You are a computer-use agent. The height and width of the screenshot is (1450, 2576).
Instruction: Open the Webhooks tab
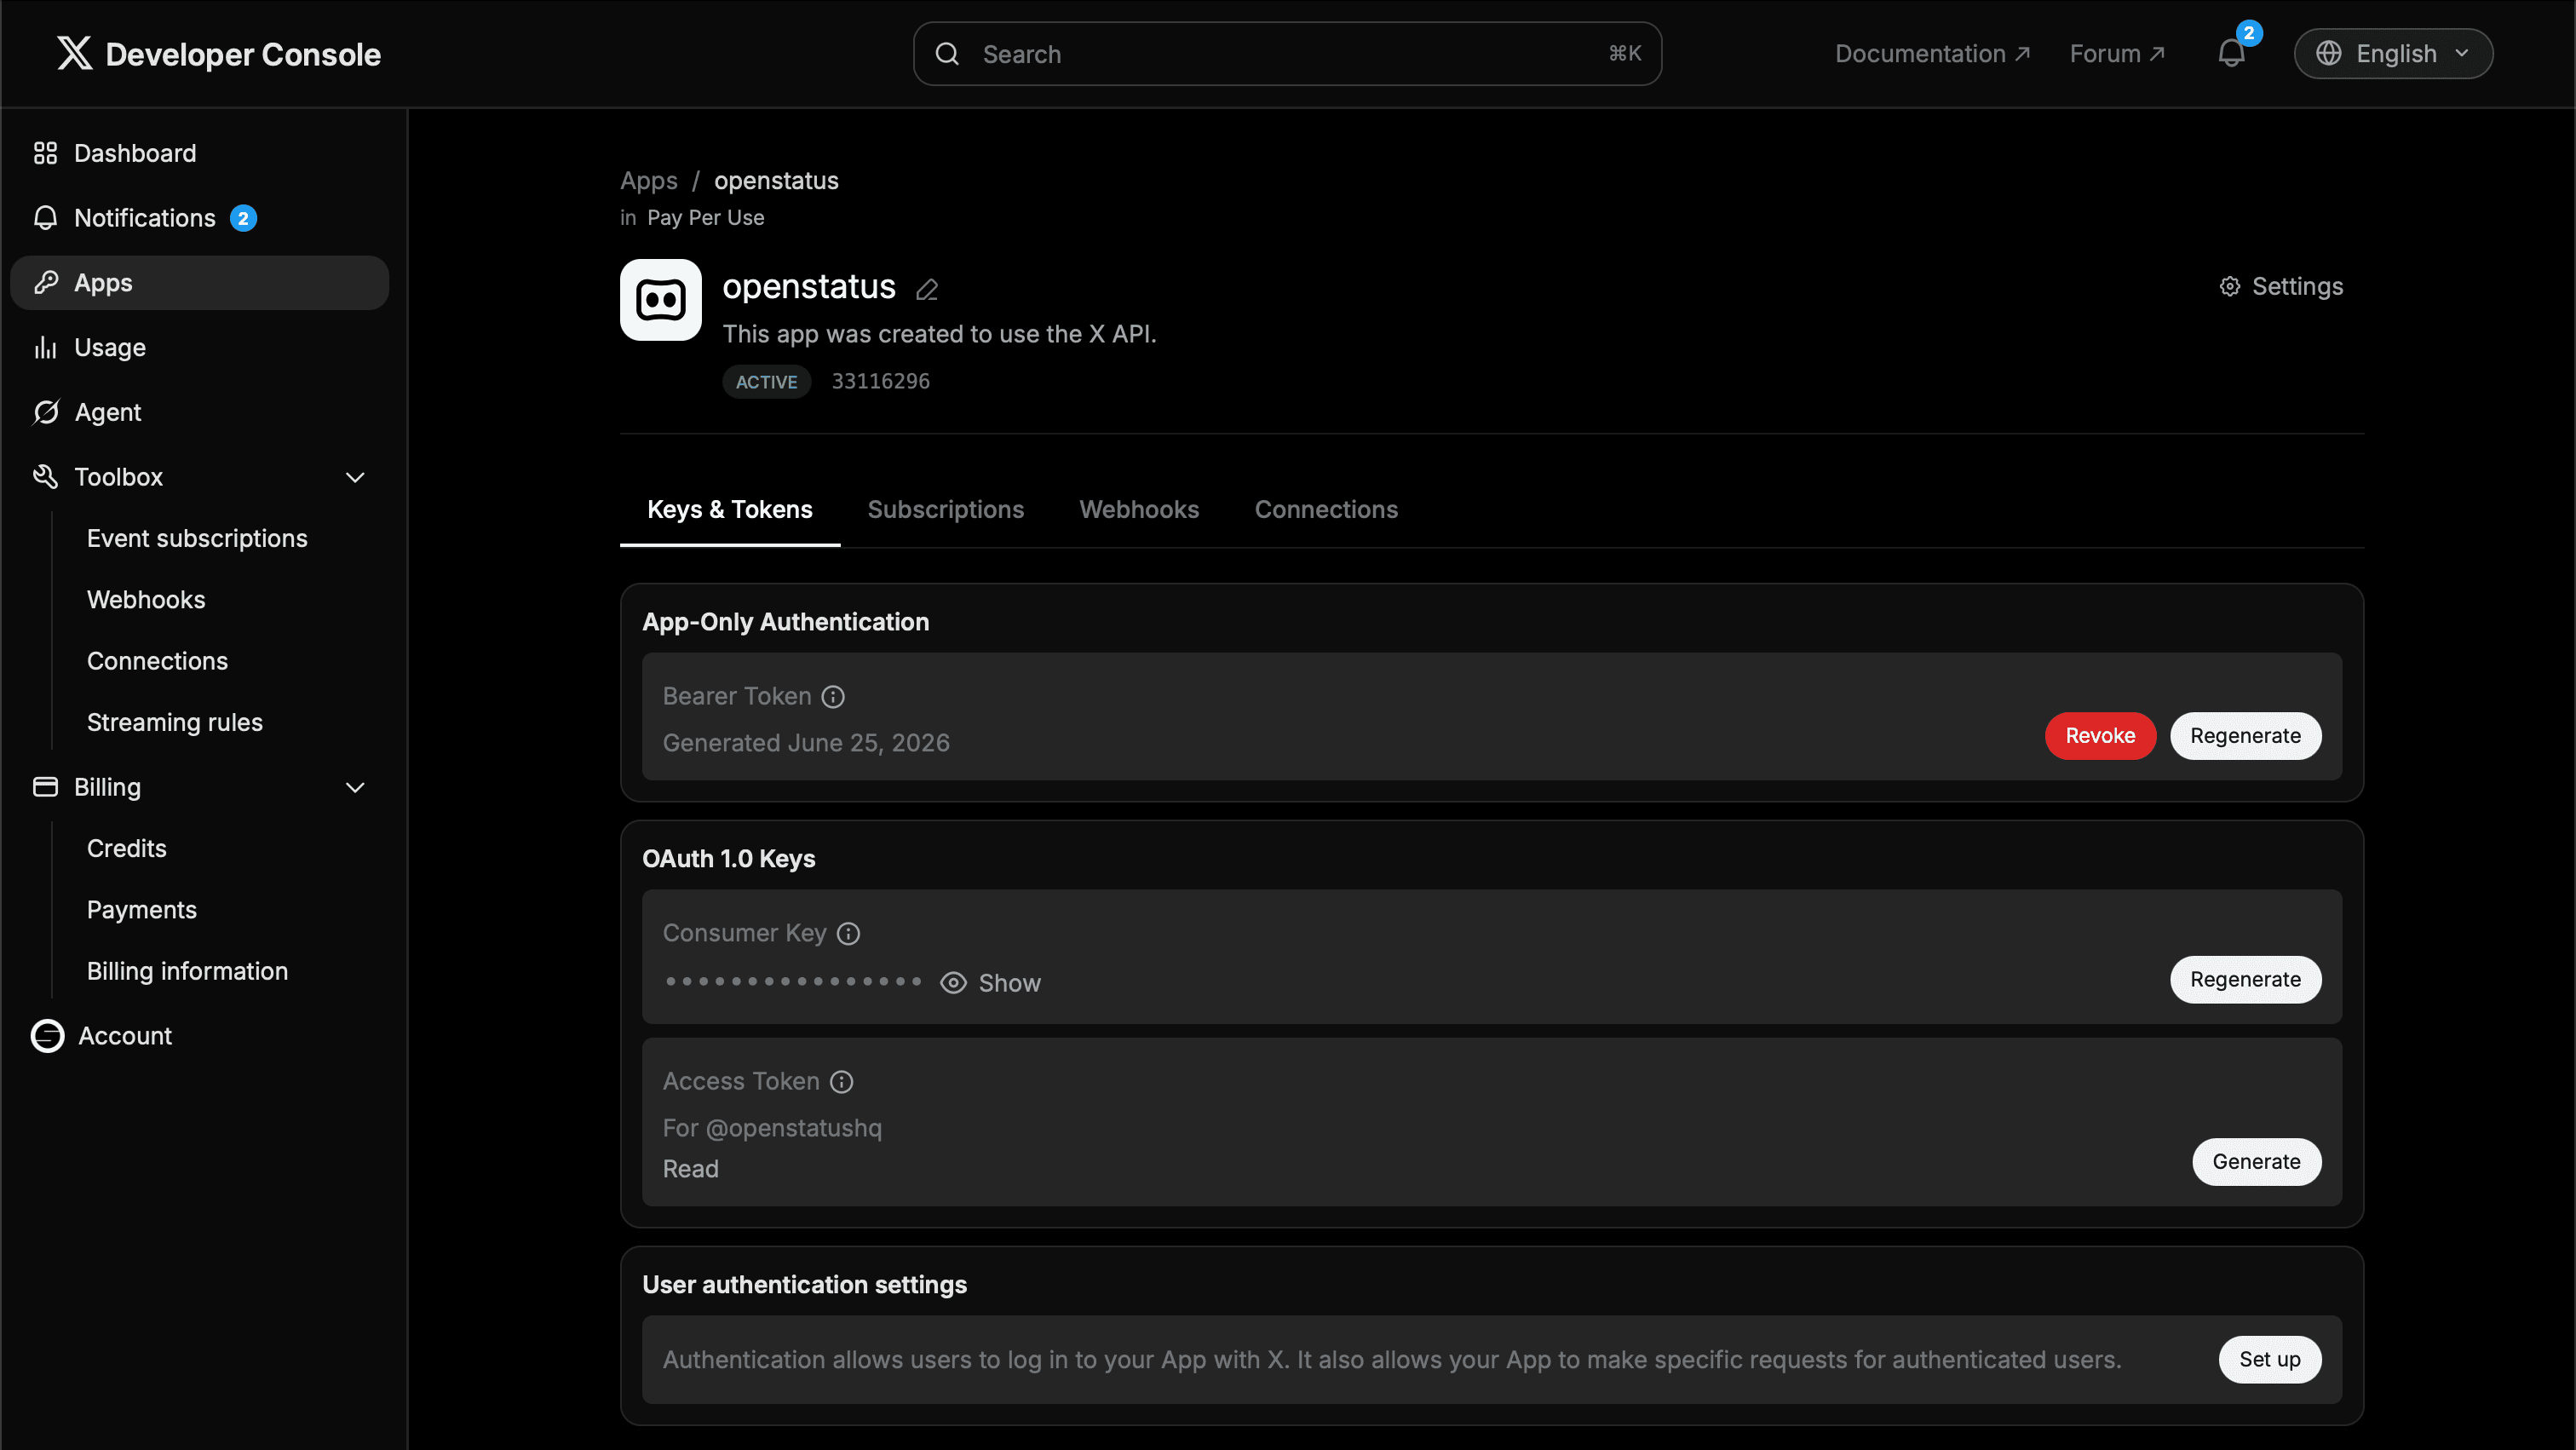[1139, 509]
